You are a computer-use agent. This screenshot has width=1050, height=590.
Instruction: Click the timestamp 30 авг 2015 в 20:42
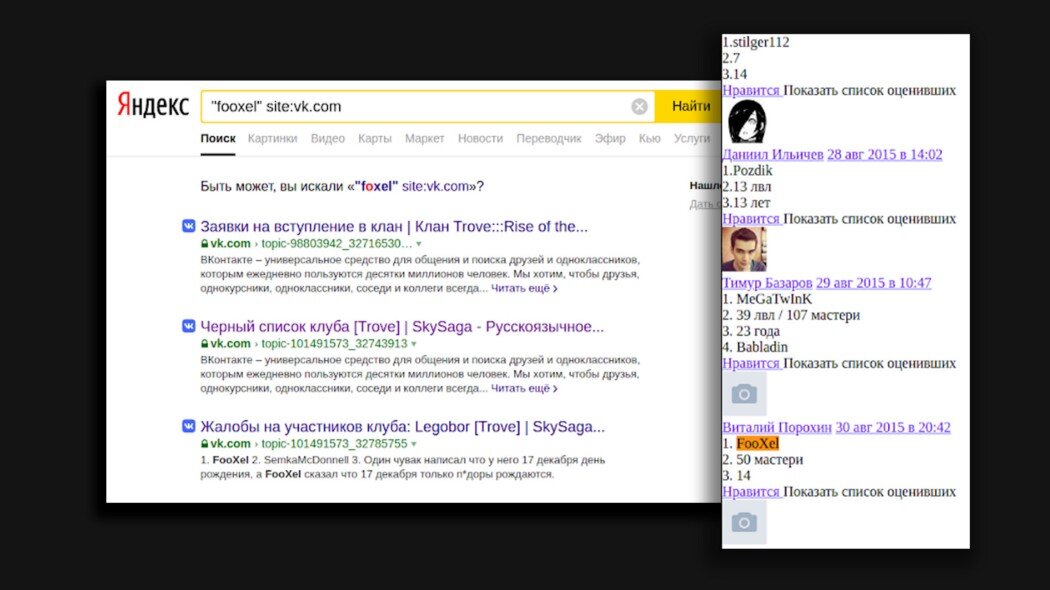click(893, 427)
